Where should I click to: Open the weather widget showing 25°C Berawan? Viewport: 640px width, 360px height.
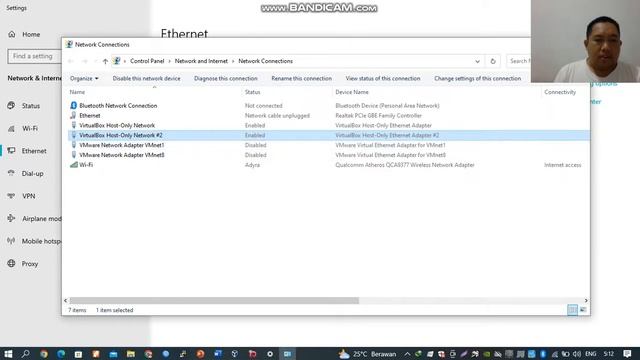[367, 354]
